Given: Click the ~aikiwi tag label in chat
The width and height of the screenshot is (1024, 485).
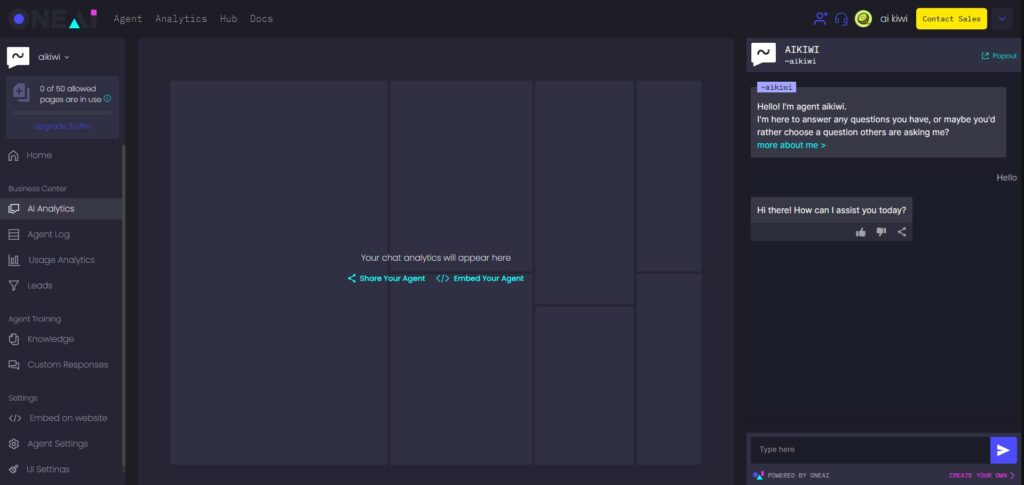Looking at the screenshot, I should point(776,87).
